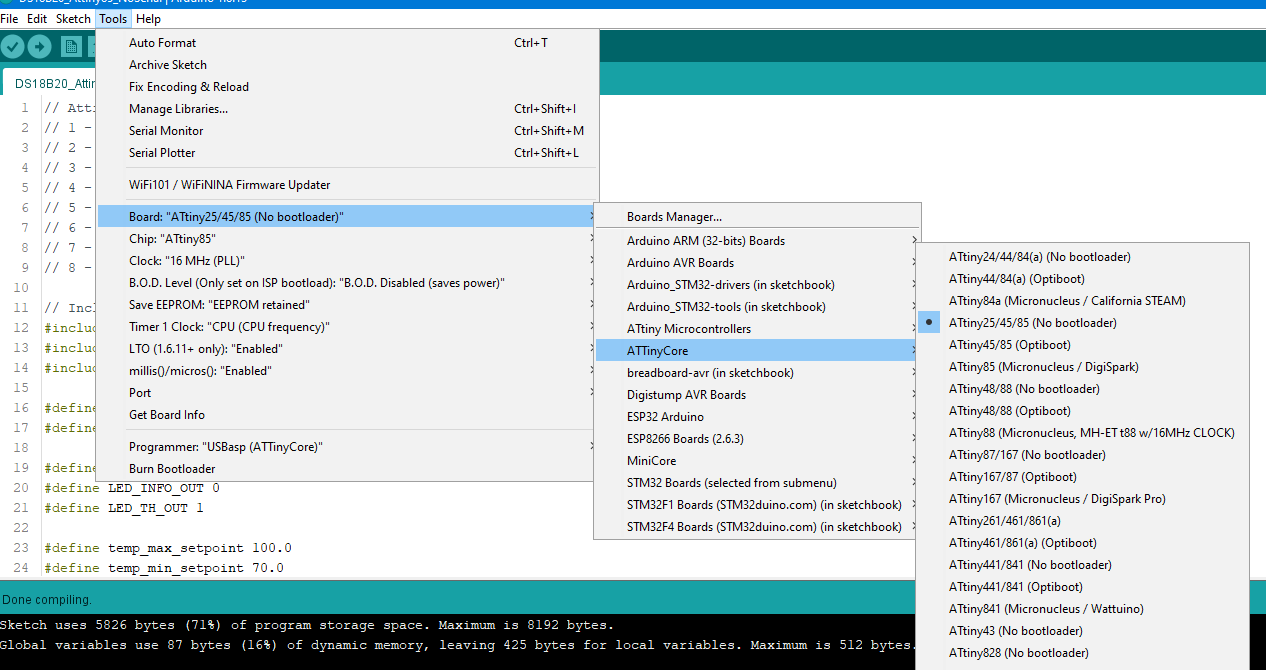1266x670 pixels.
Task: Choose Auto Format from Tools menu
Action: coord(347,43)
